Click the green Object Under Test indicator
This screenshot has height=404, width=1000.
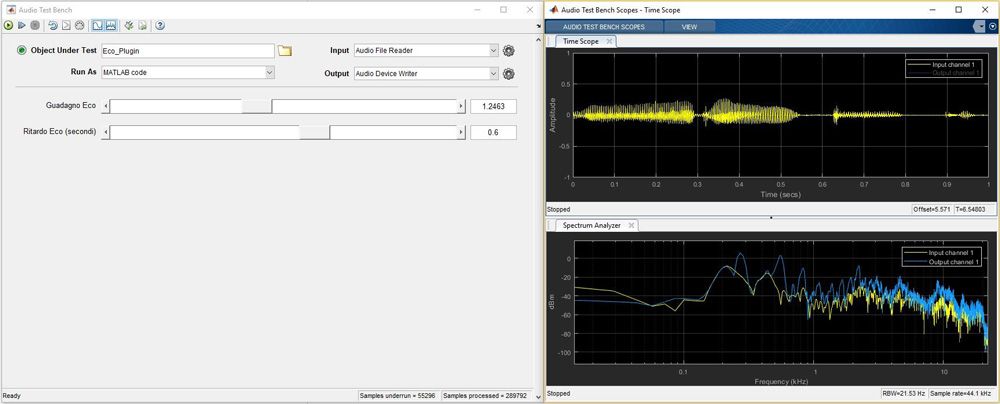pyautogui.click(x=21, y=51)
